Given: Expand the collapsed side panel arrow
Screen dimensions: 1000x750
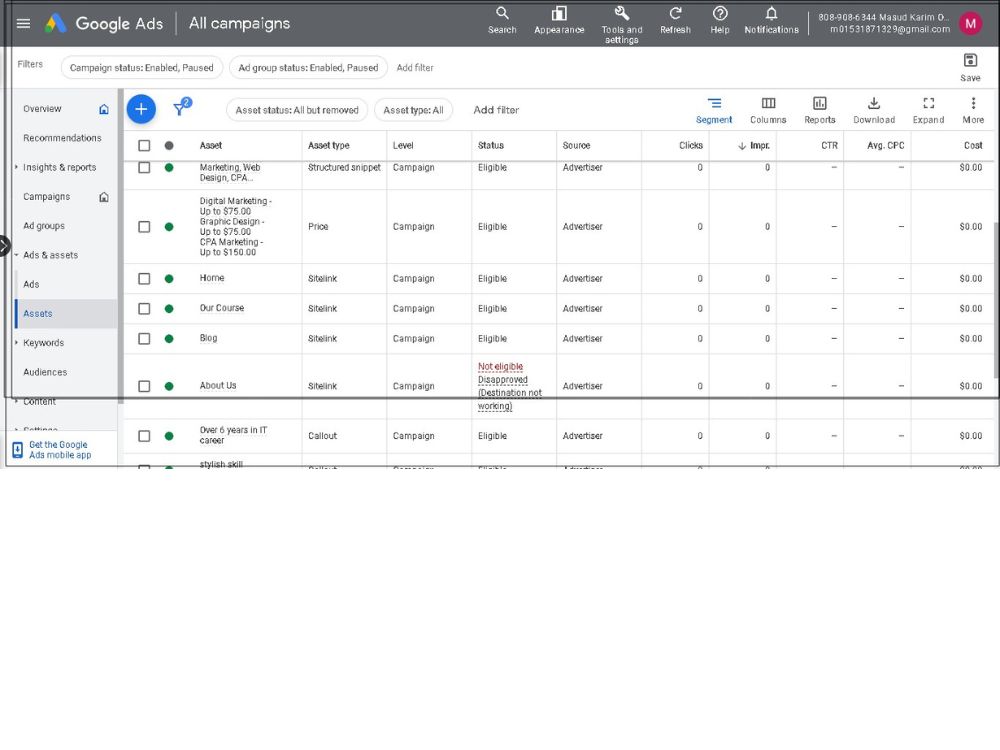Looking at the screenshot, I should point(4,246).
